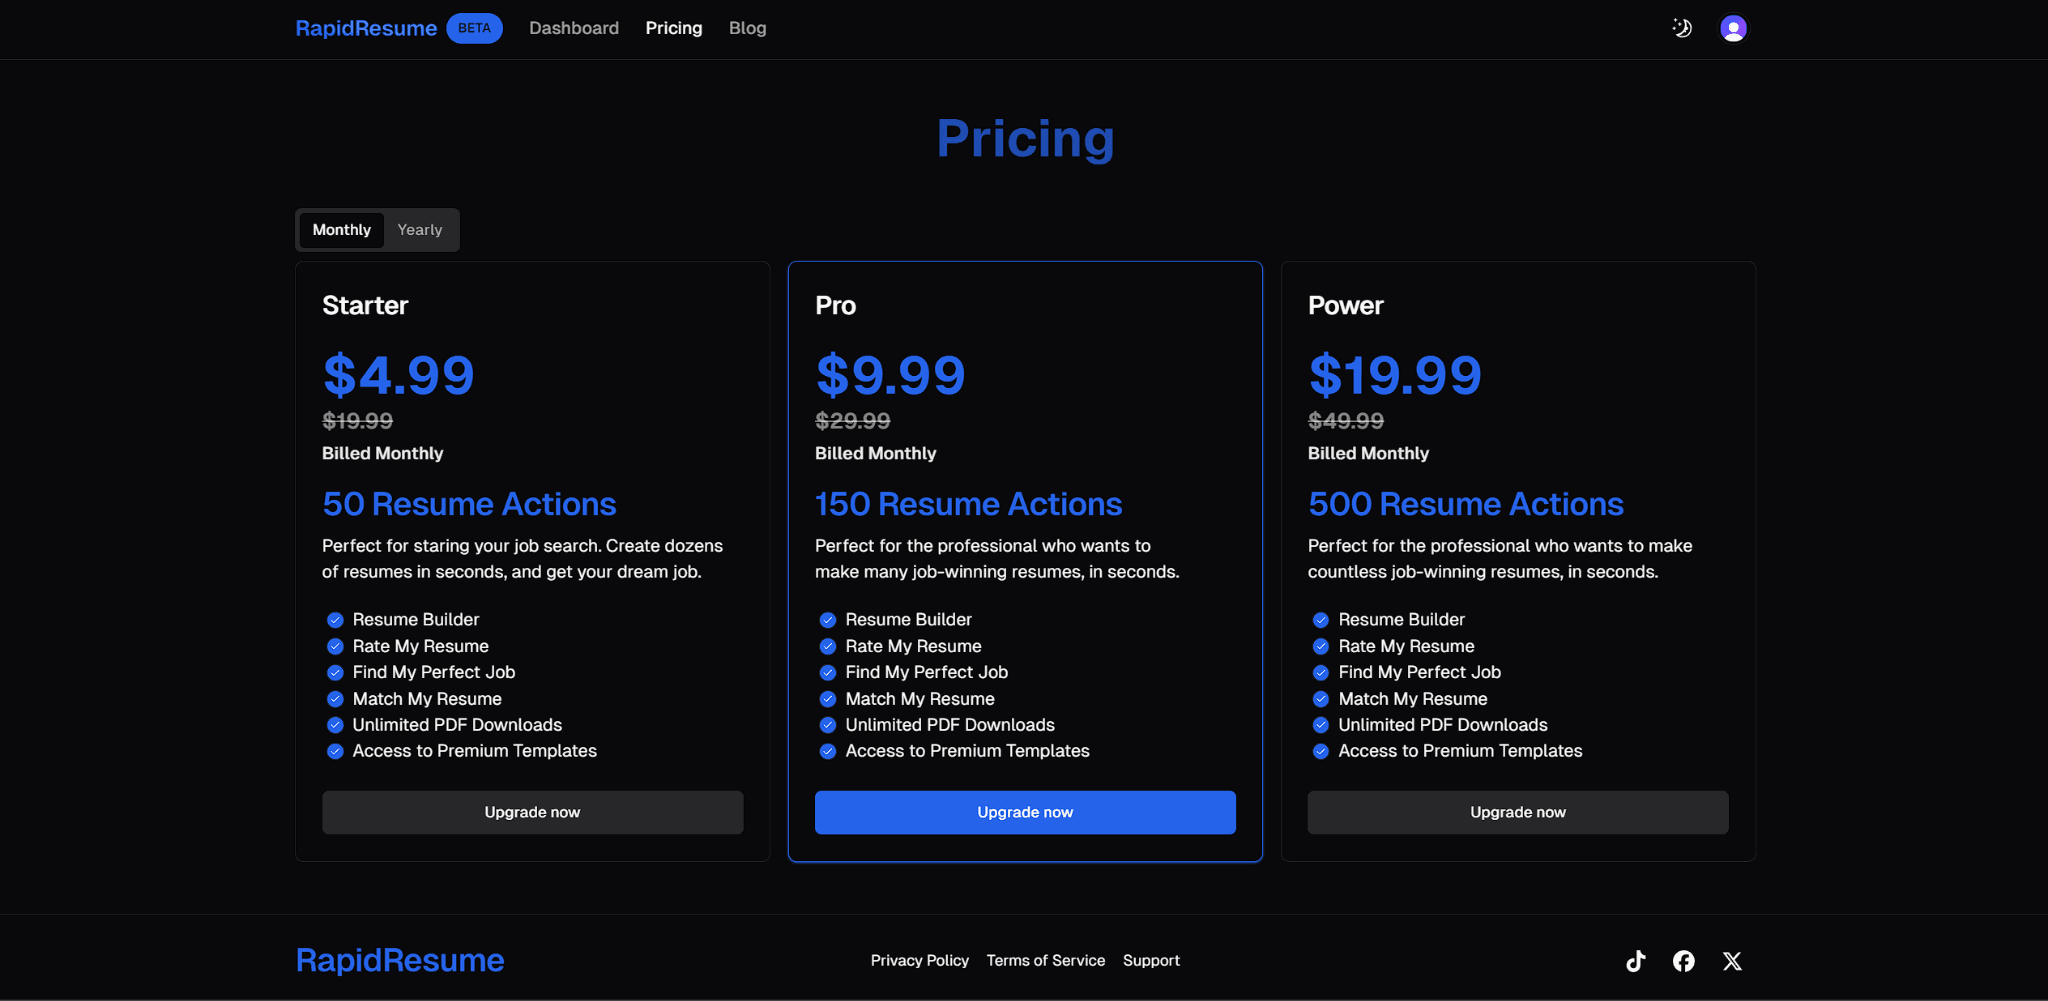
Task: Open Terms of Service link
Action: 1045,960
